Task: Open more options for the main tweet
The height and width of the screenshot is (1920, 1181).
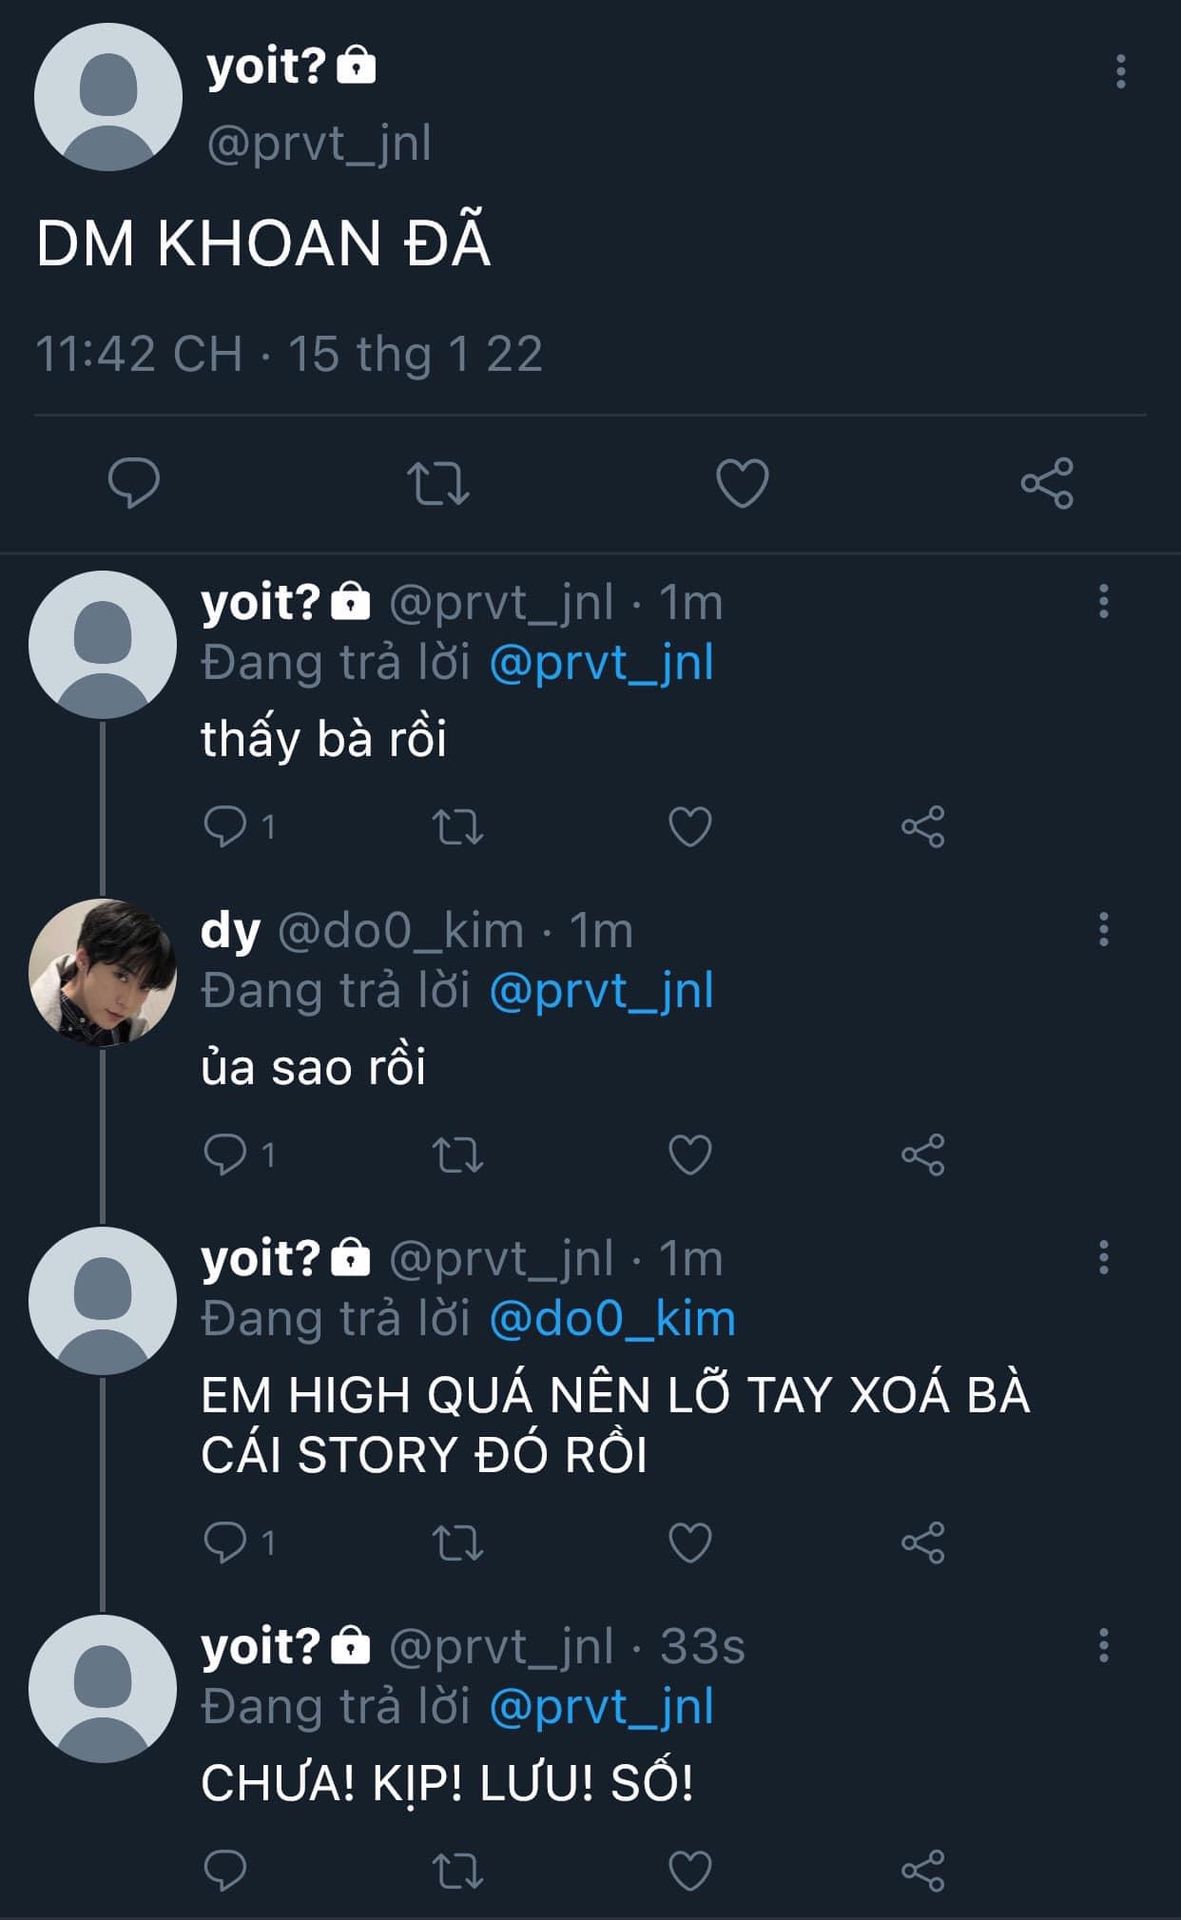Action: point(1120,71)
